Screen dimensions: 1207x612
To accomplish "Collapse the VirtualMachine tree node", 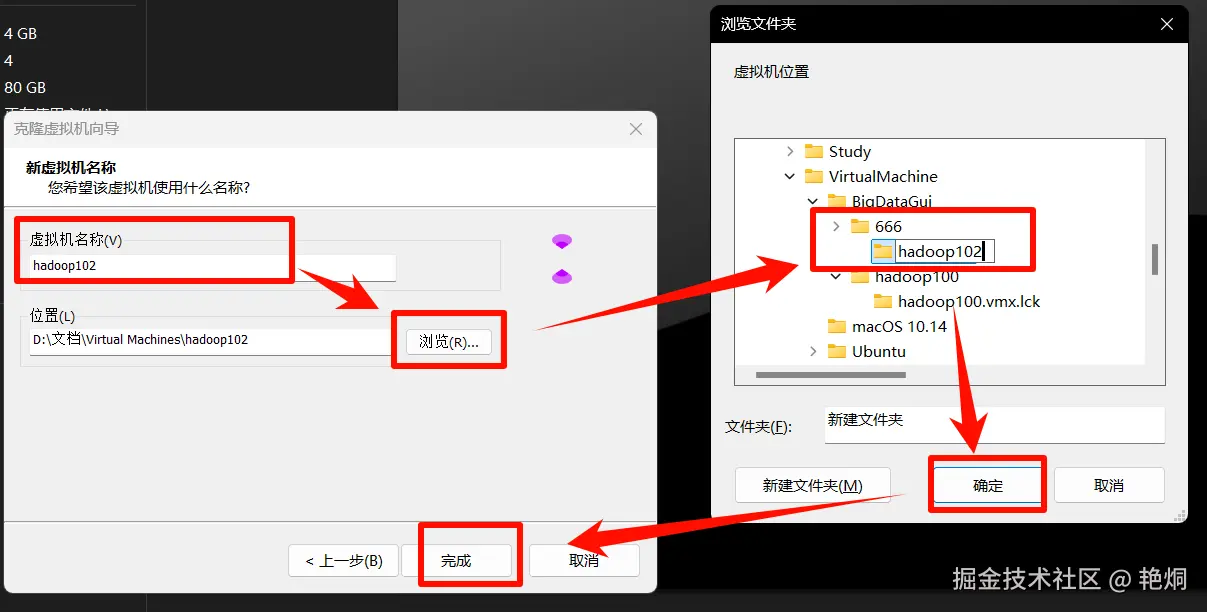I will pos(789,176).
